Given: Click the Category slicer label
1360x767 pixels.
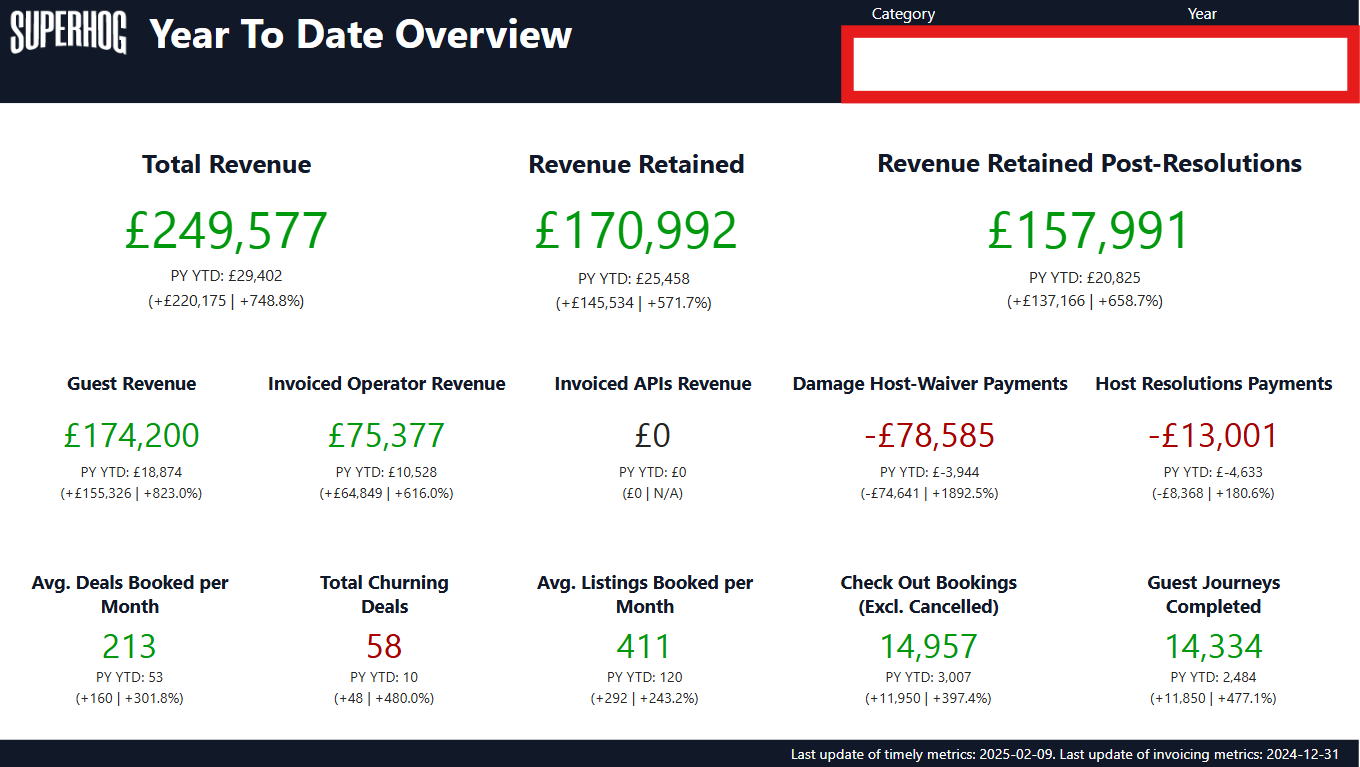Looking at the screenshot, I should (x=903, y=14).
